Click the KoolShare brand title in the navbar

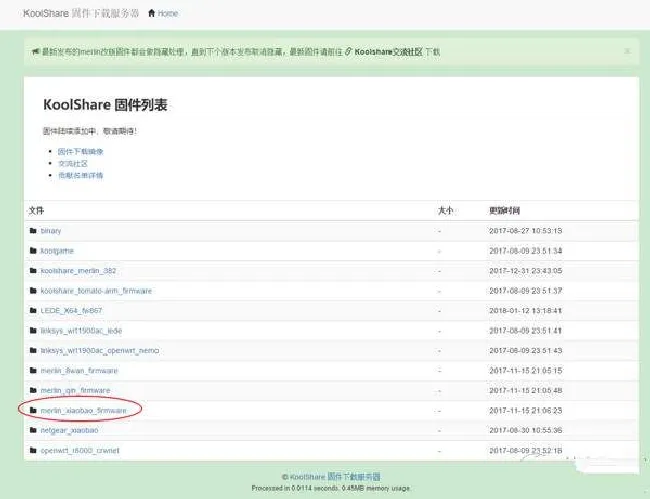click(81, 13)
